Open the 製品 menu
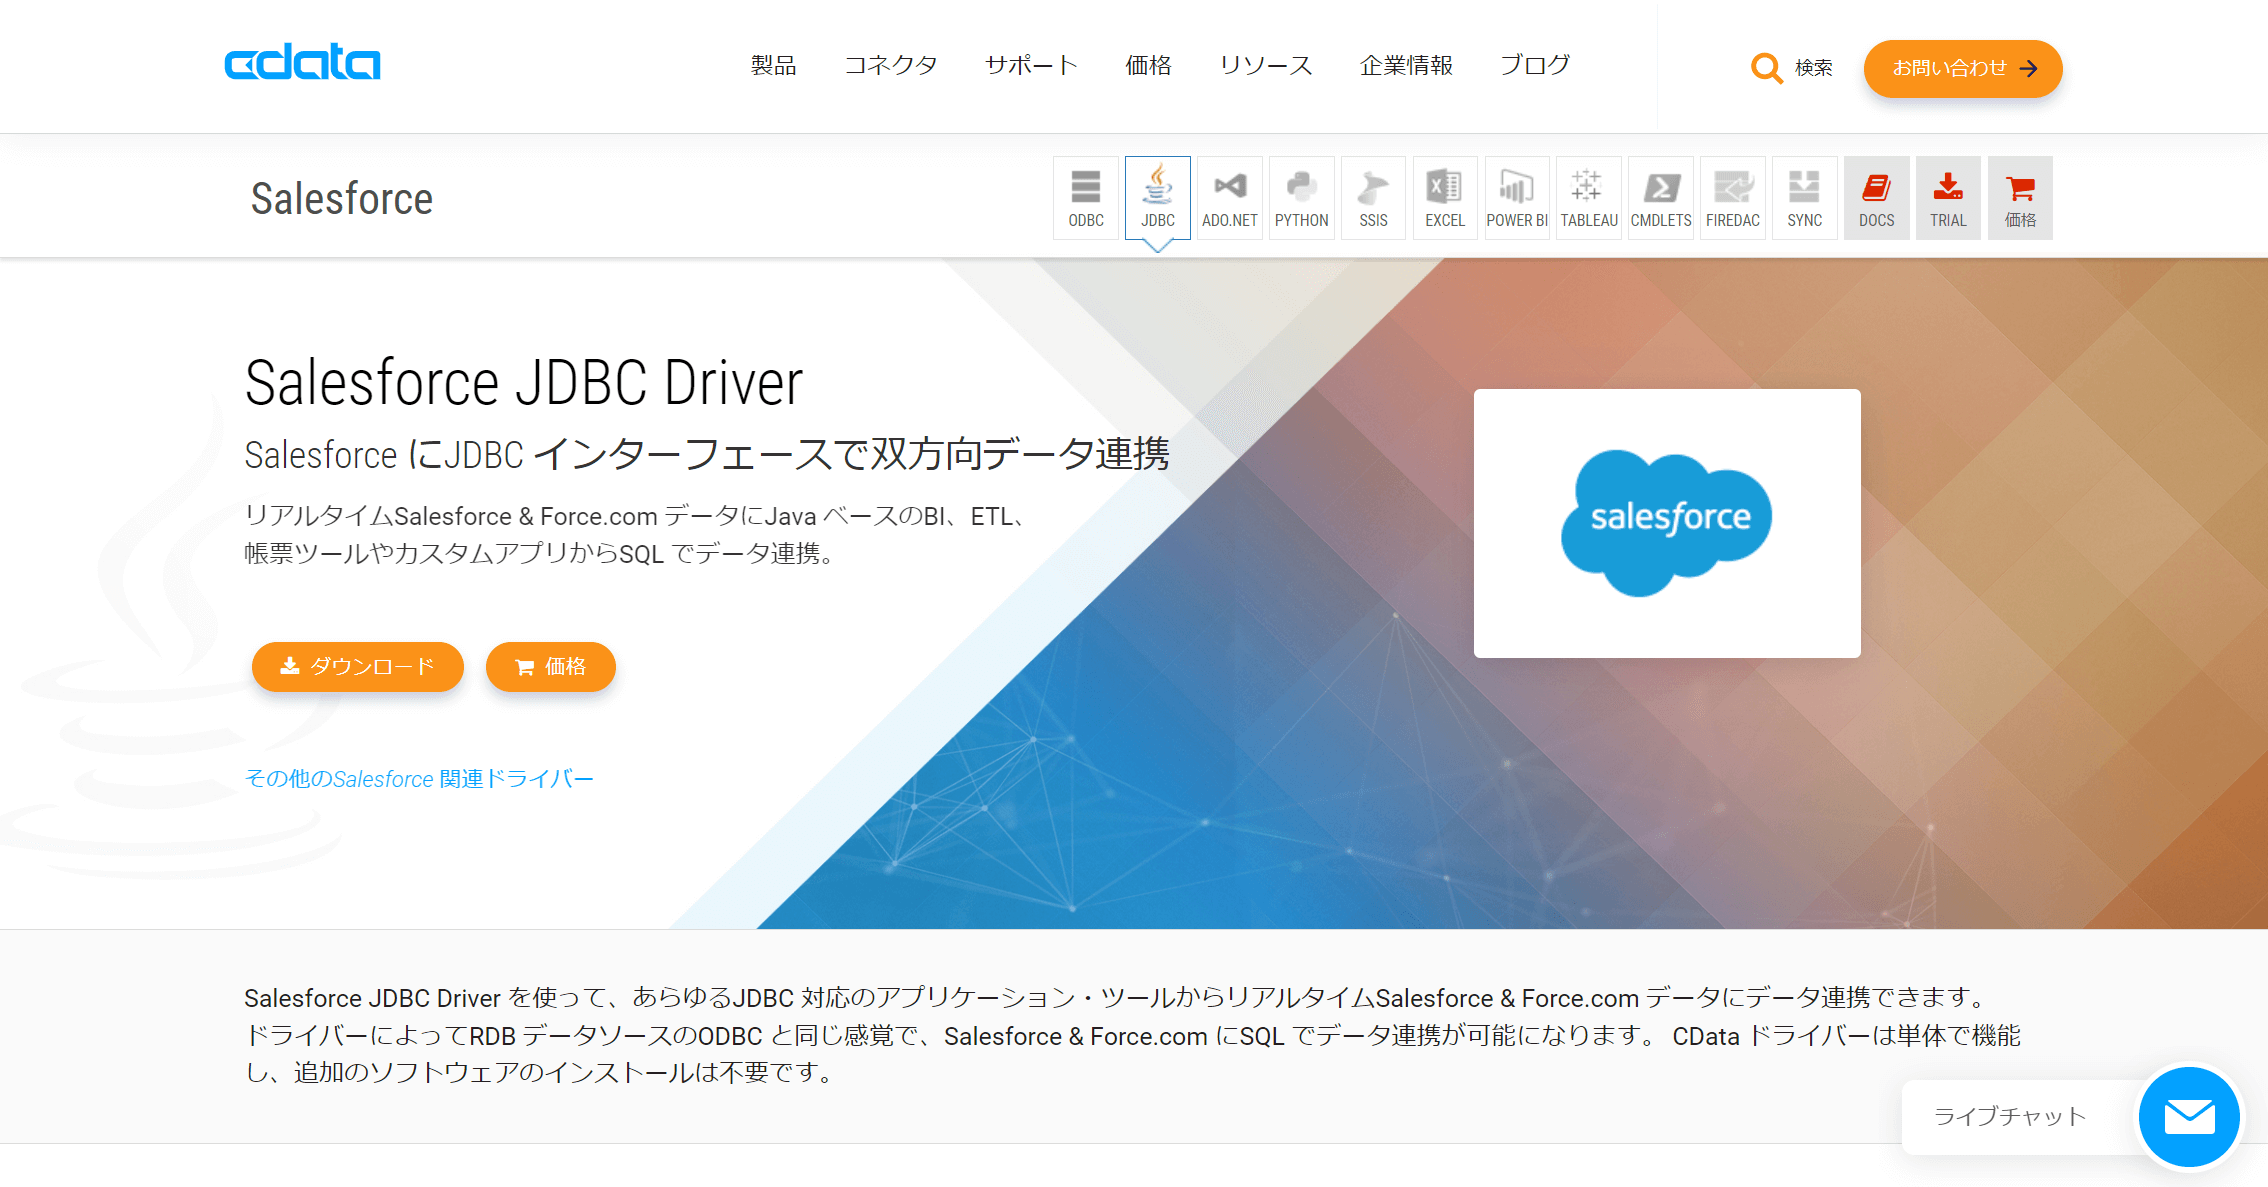 (773, 66)
